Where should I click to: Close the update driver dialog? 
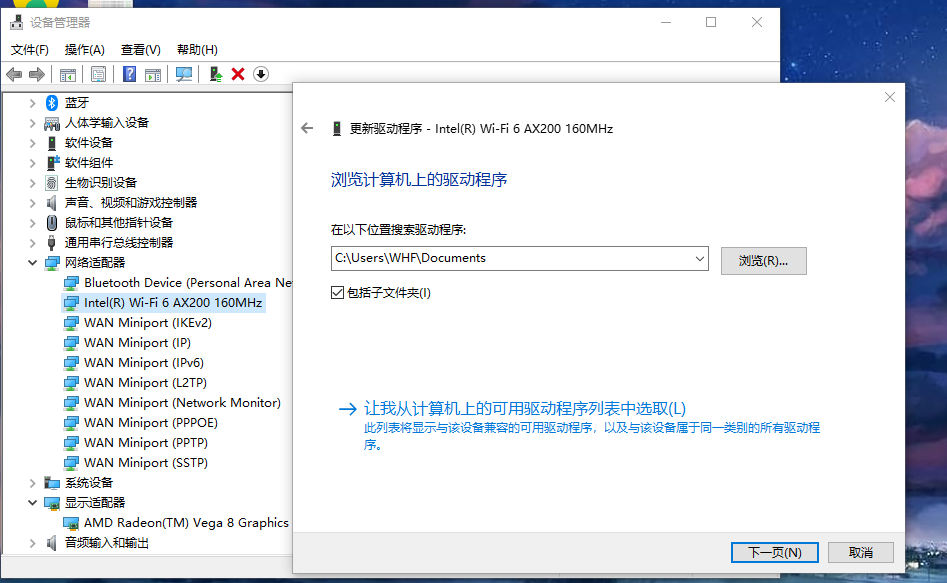click(890, 97)
